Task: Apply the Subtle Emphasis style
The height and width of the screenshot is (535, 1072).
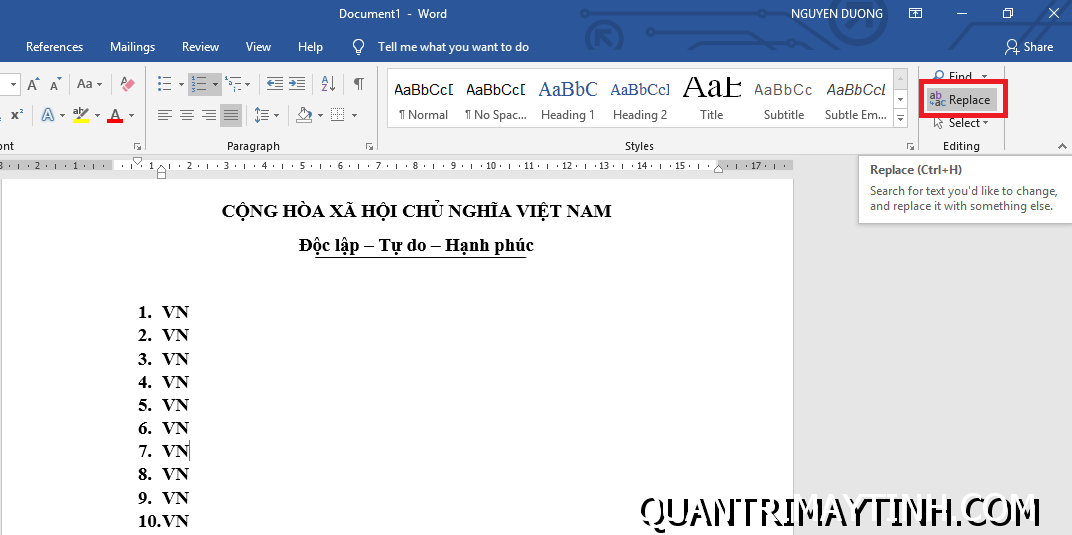Action: pyautogui.click(x=855, y=98)
